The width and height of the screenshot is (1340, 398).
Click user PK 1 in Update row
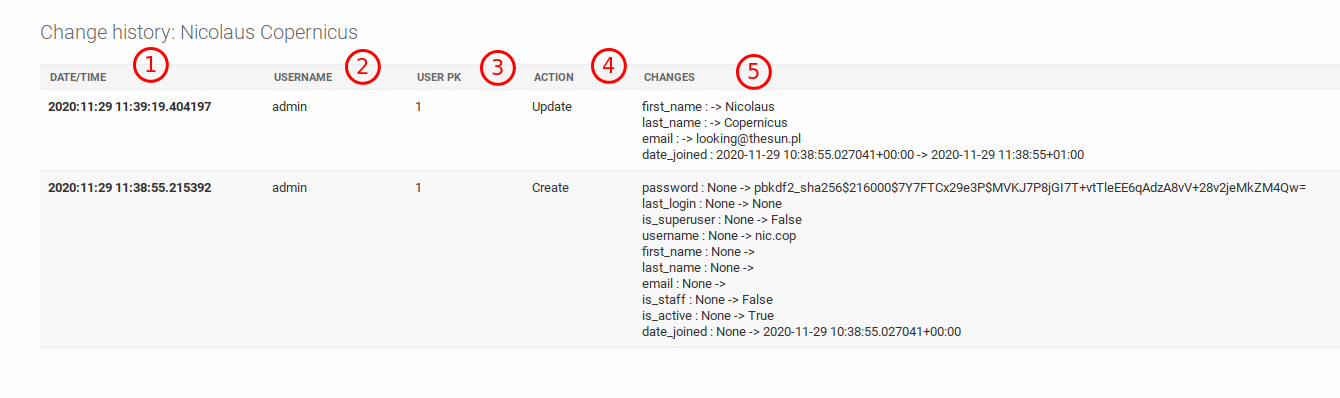[419, 106]
